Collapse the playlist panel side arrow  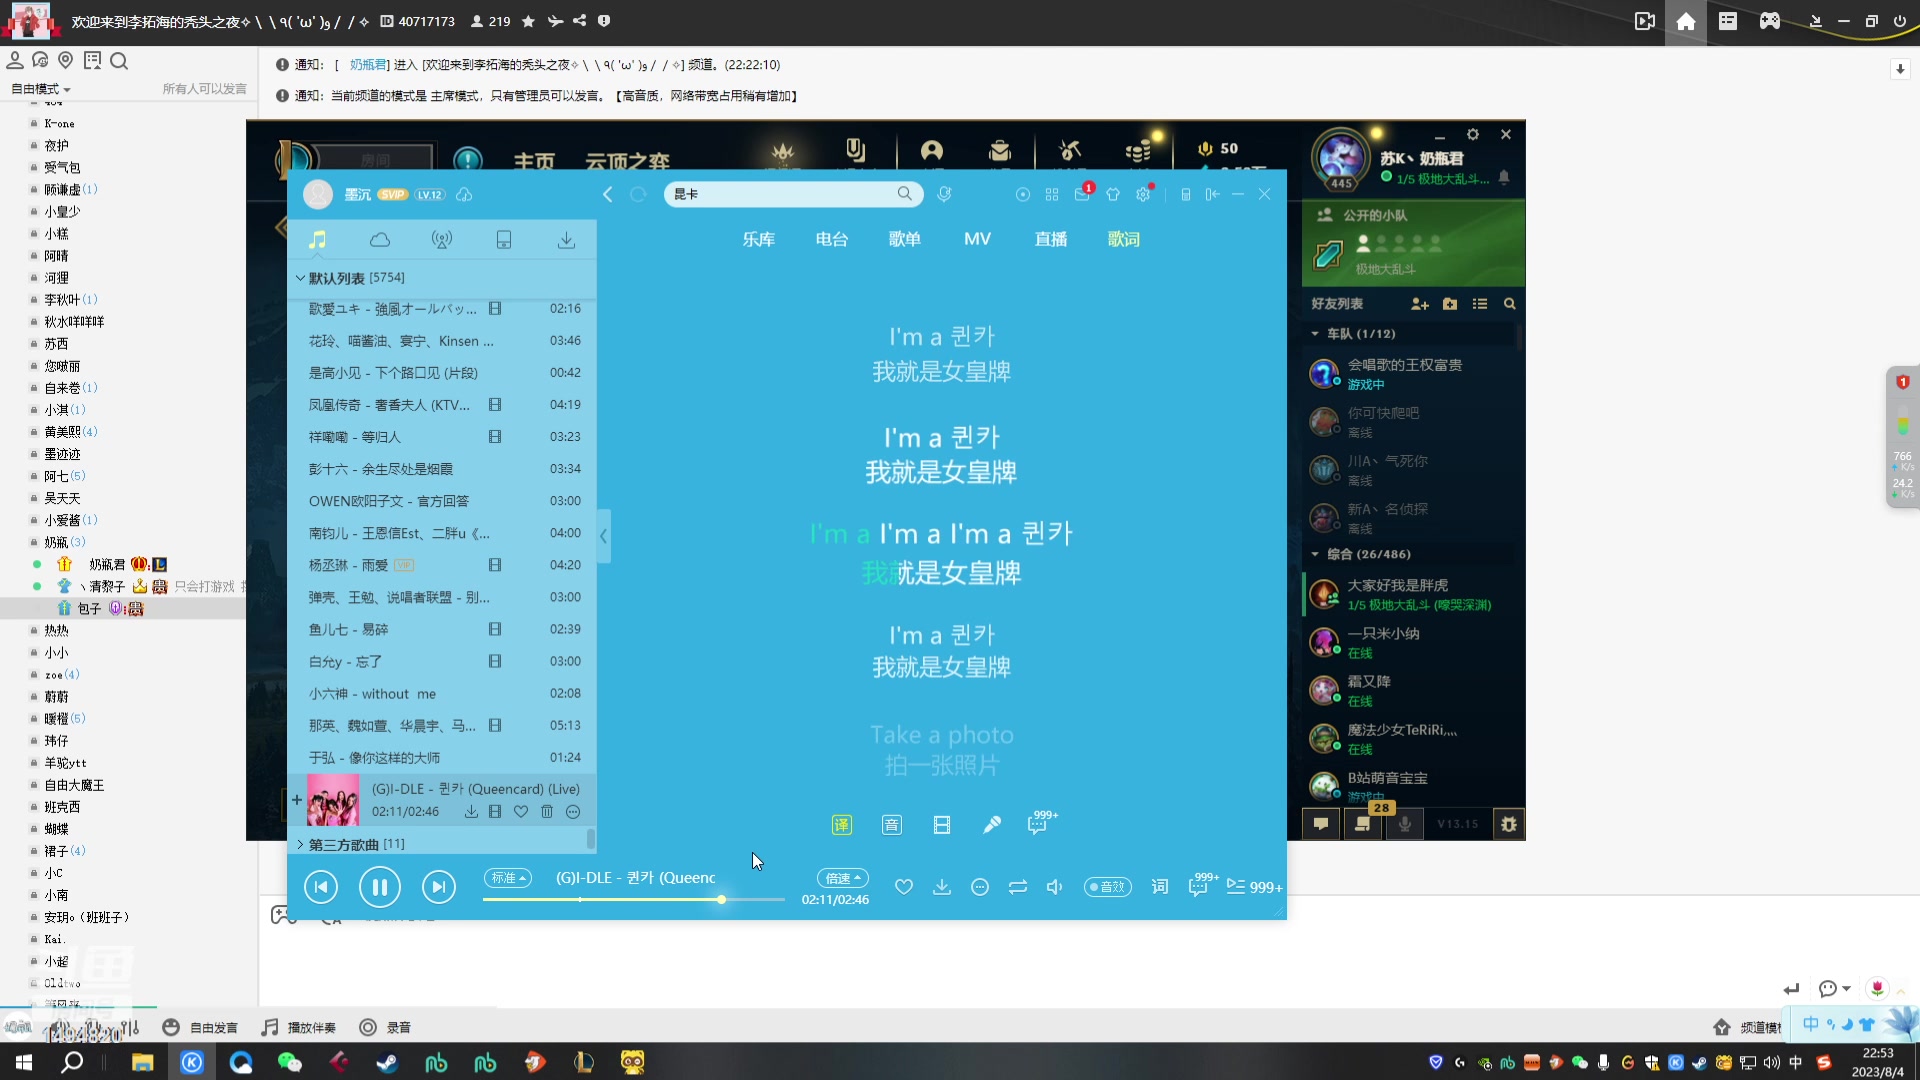[603, 536]
